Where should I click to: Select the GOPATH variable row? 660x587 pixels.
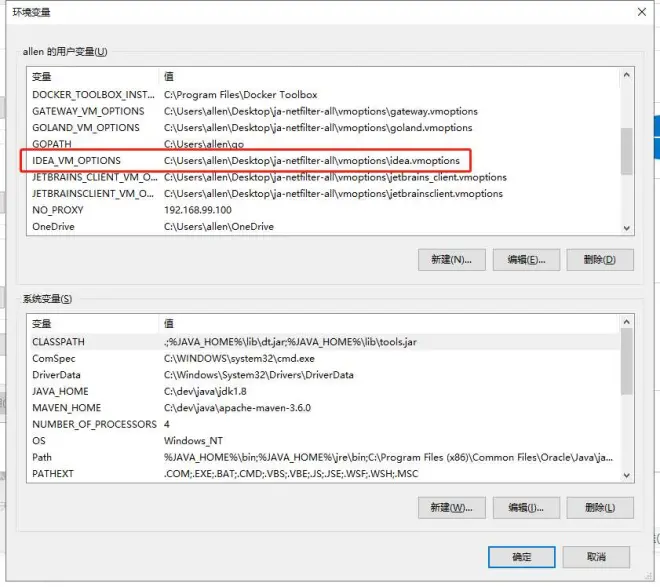tap(324, 144)
